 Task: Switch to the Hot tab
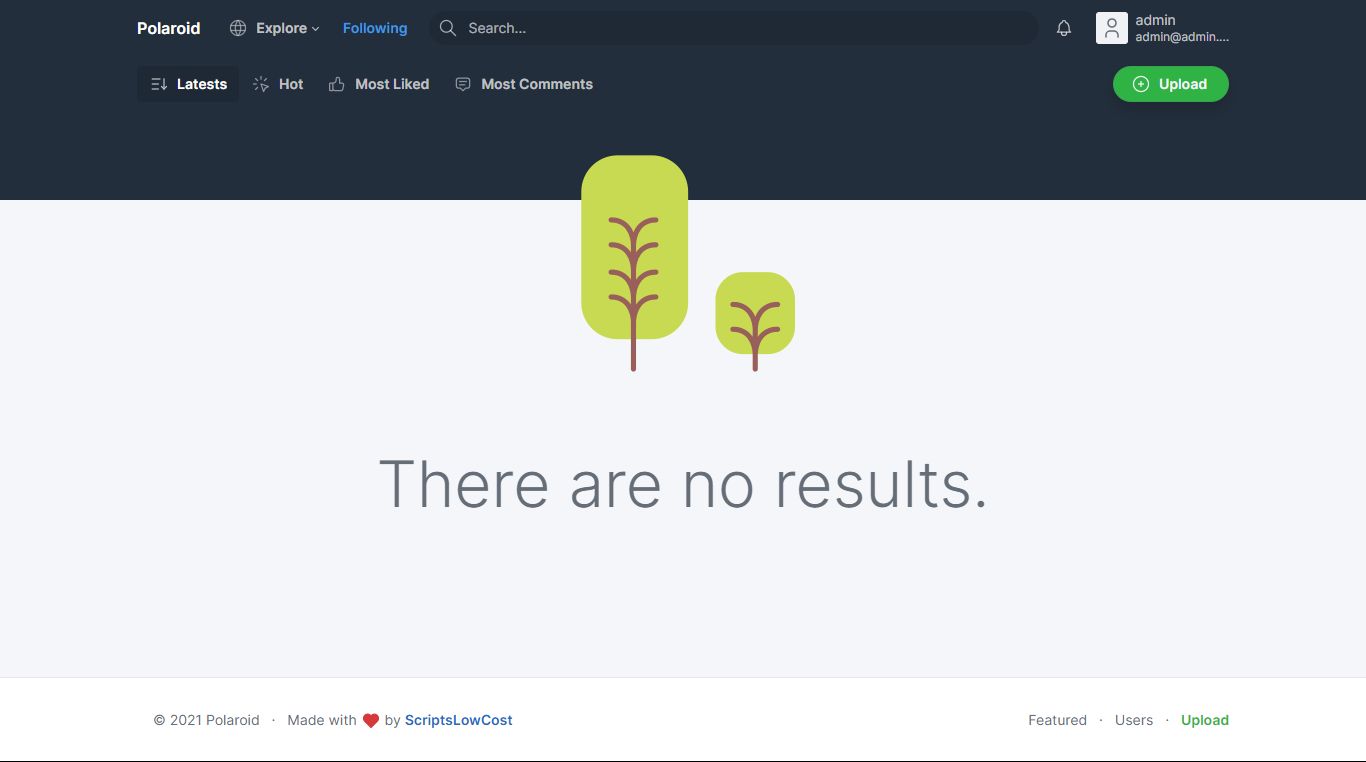coord(278,84)
